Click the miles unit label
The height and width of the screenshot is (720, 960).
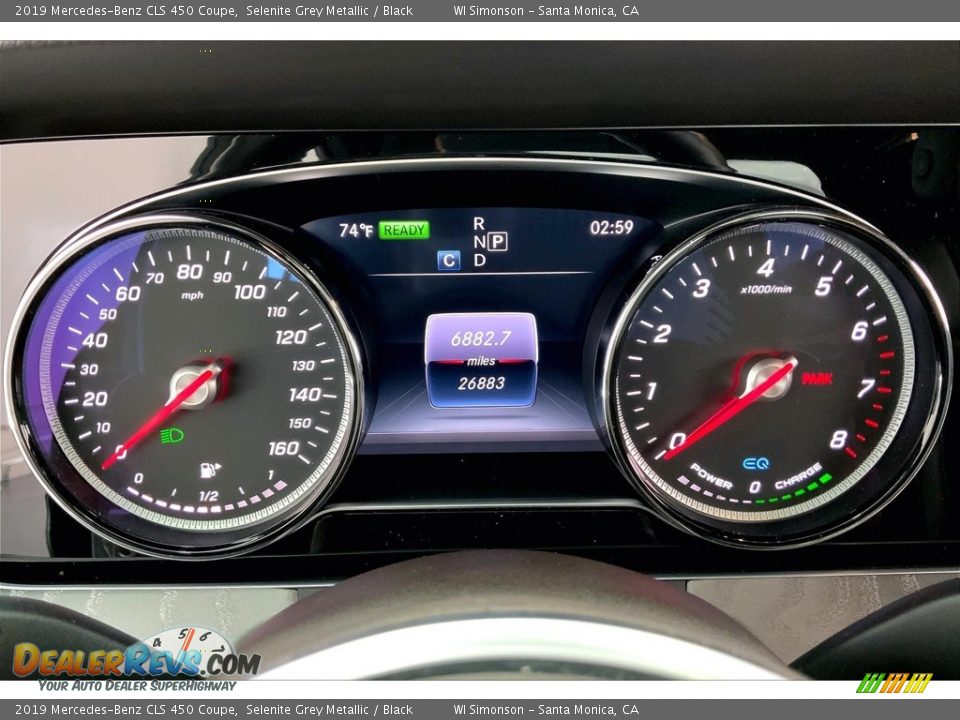tap(481, 361)
